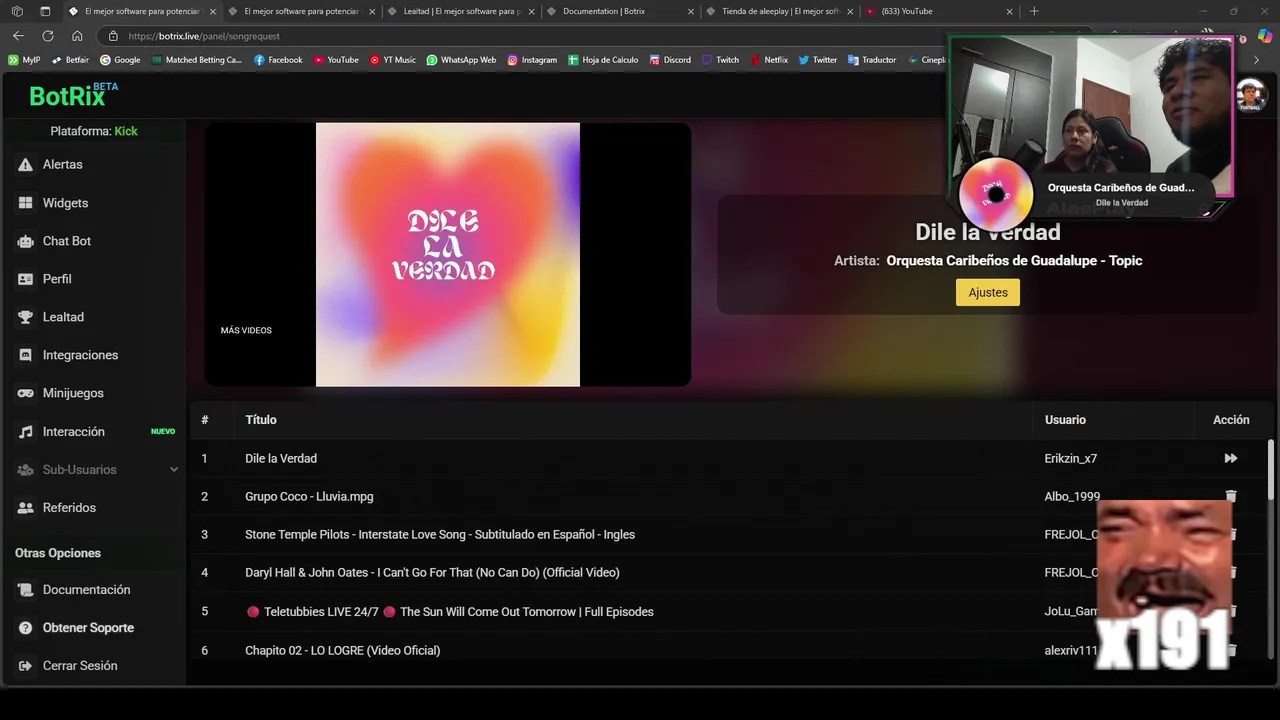Open the Twitch bookmark
The width and height of the screenshot is (1280, 720).
click(720, 60)
